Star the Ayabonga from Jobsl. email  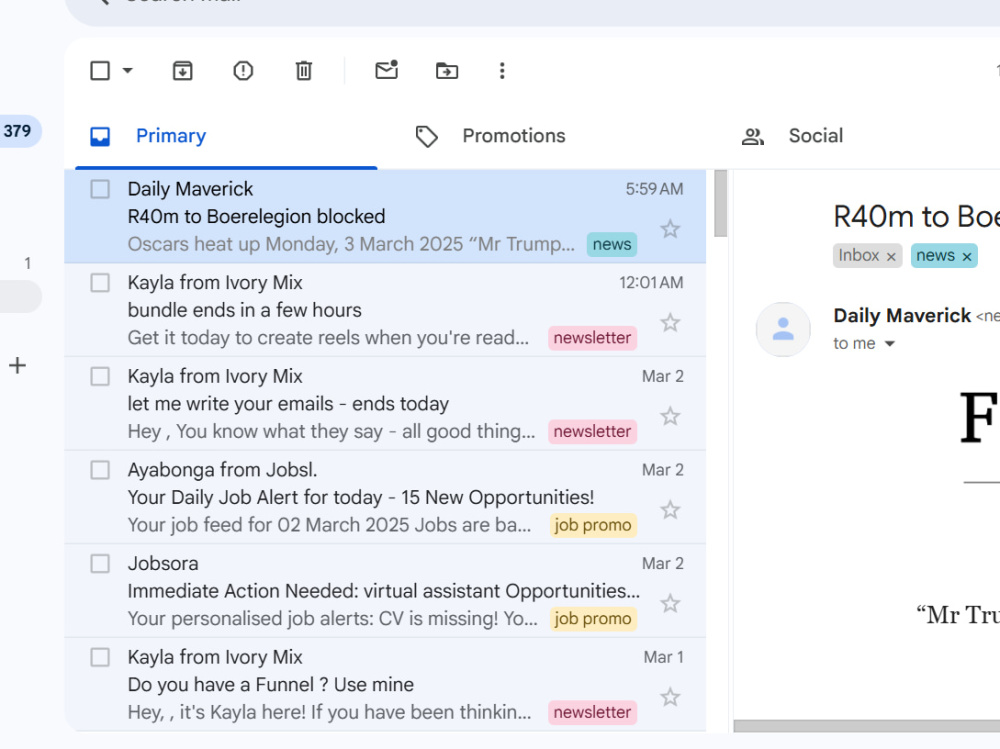670,510
